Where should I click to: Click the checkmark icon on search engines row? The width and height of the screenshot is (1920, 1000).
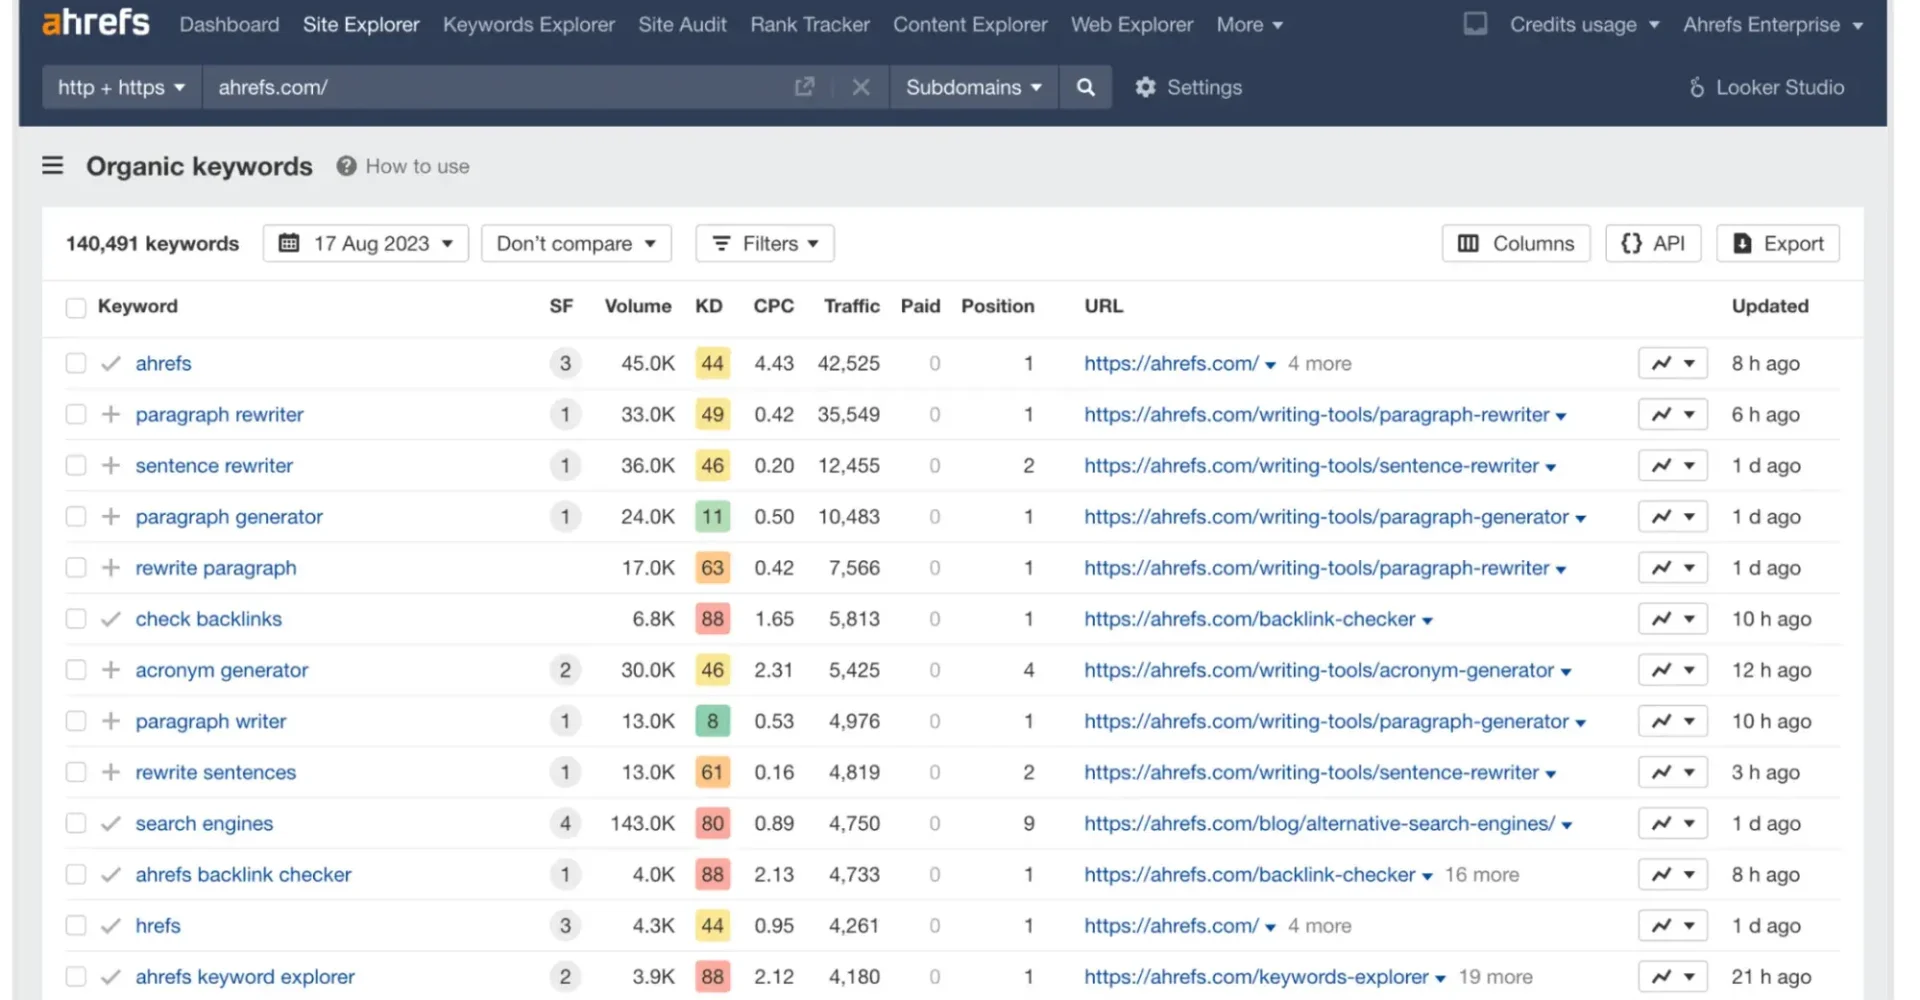[111, 823]
